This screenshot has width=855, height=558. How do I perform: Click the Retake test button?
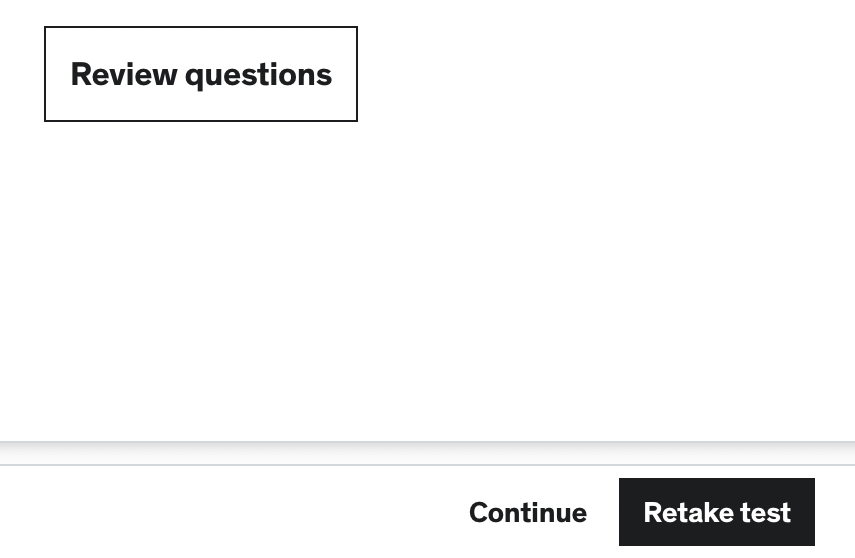click(x=716, y=513)
